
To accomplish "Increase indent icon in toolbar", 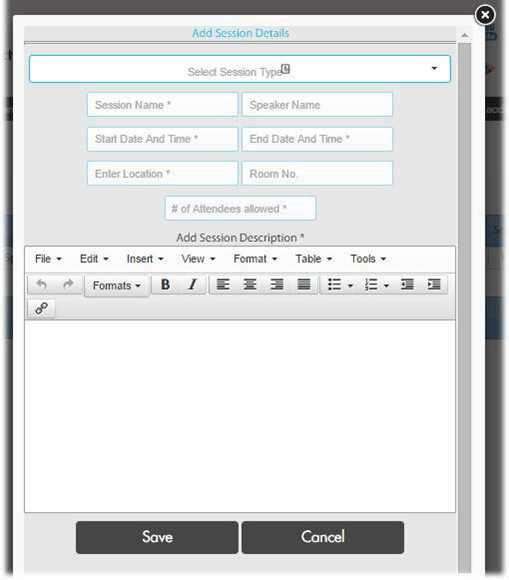I will (x=434, y=285).
